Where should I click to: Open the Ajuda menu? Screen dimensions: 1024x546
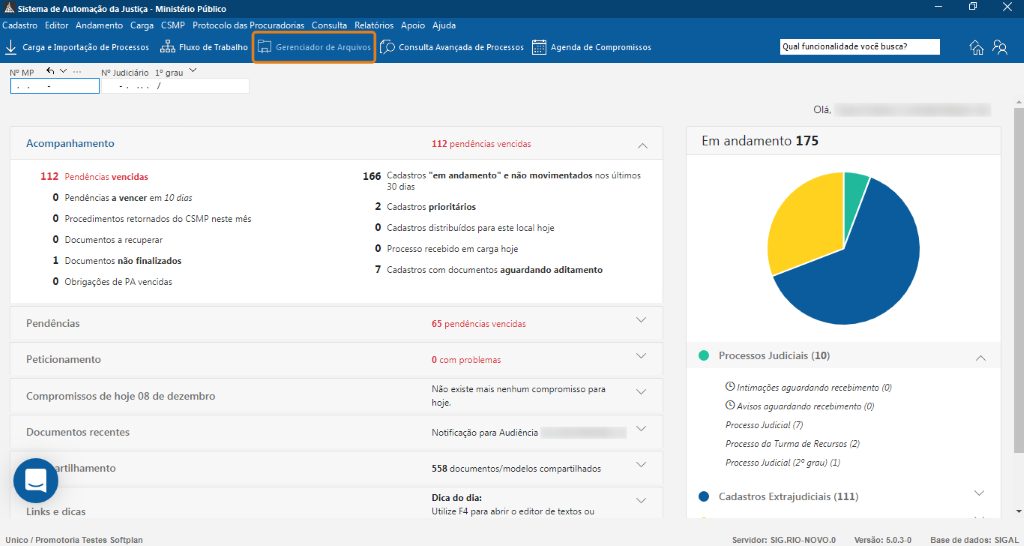coord(444,25)
